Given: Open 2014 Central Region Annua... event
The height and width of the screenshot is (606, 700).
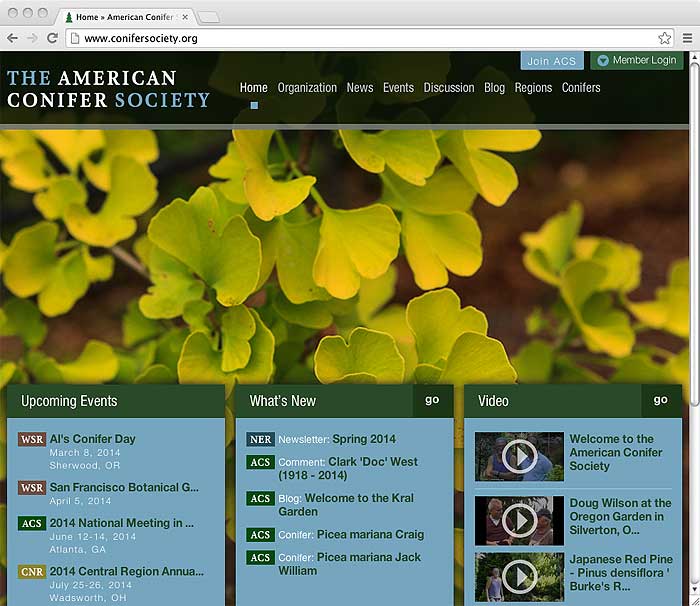Looking at the screenshot, I should pos(126,571).
